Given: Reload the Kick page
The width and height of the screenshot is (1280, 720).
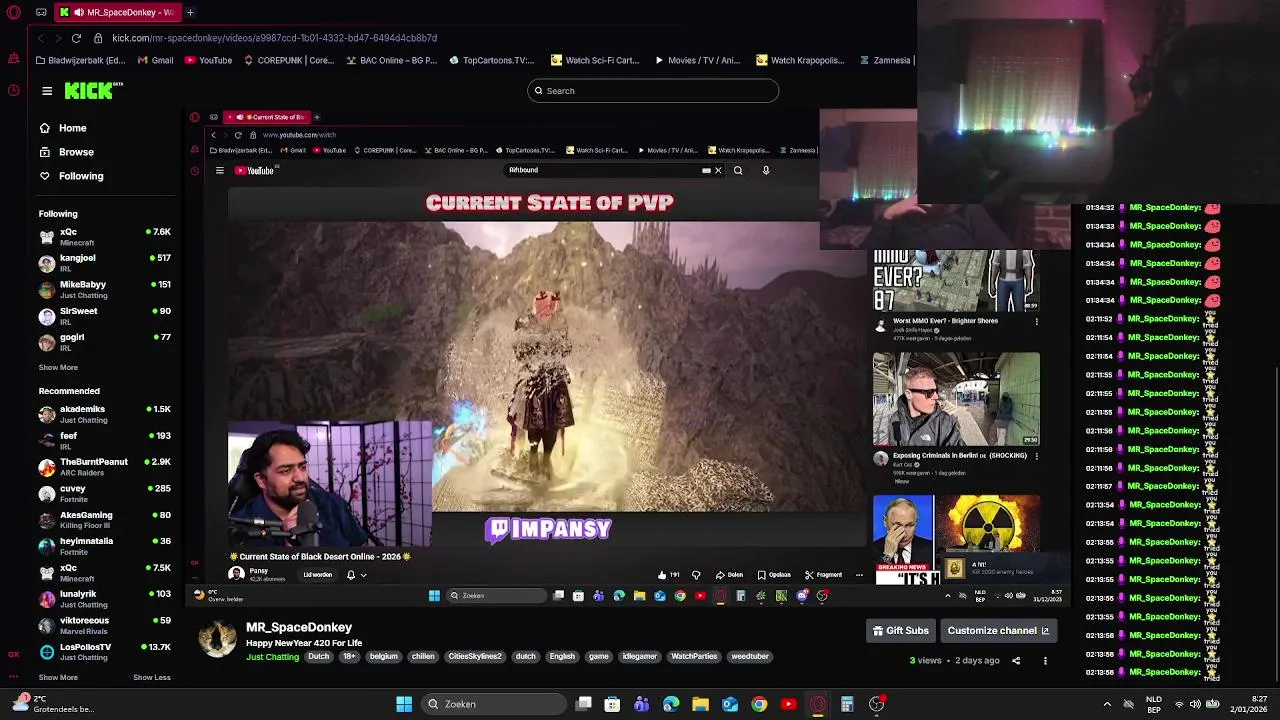Looking at the screenshot, I should (76, 38).
